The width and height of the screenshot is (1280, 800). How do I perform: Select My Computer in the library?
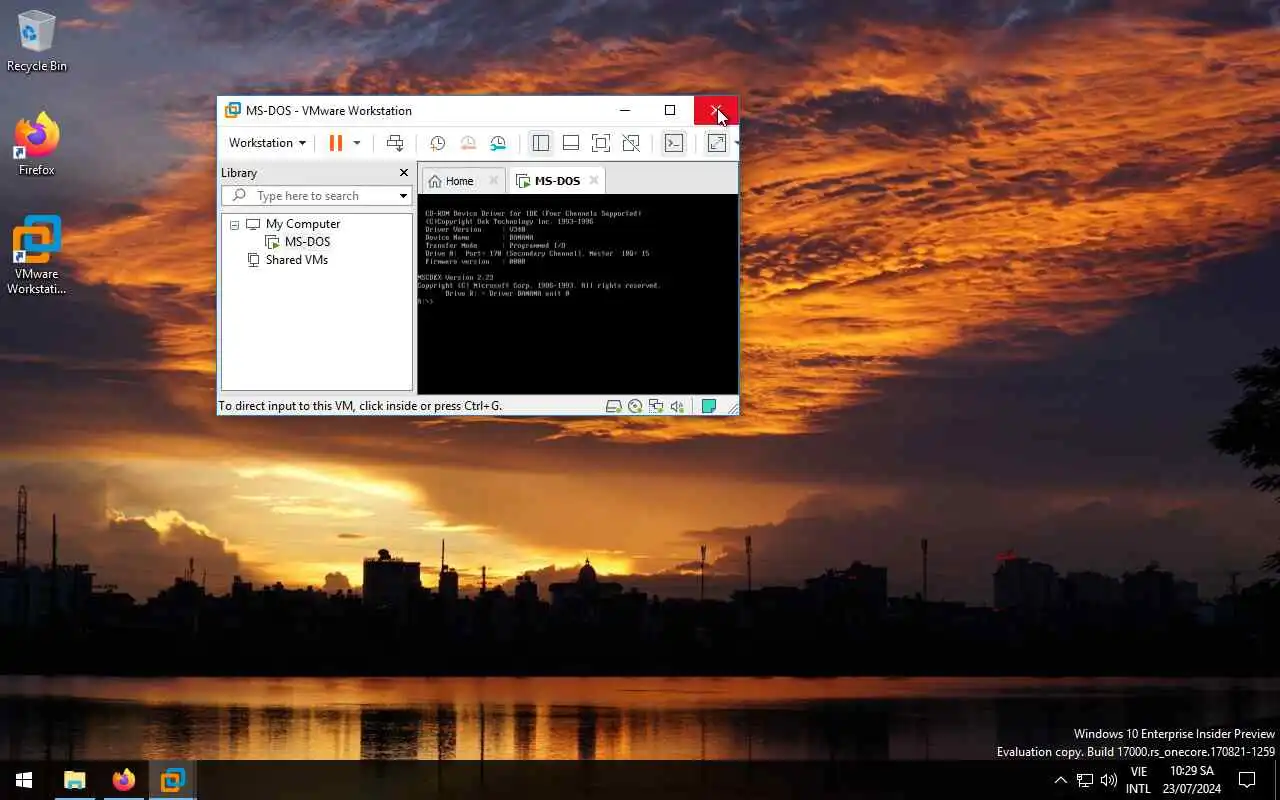coord(303,224)
